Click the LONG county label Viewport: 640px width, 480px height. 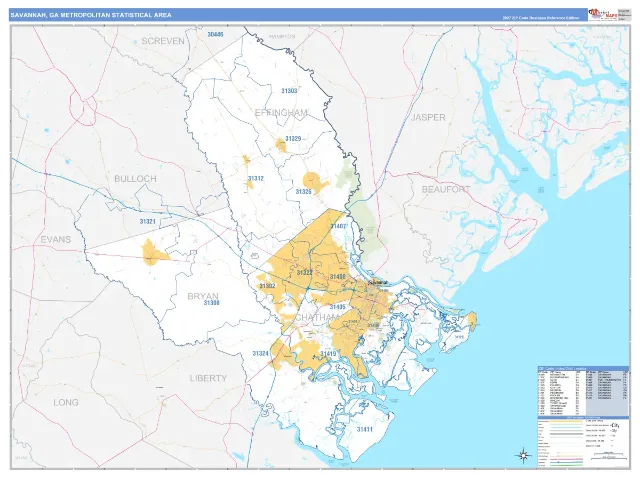point(66,402)
